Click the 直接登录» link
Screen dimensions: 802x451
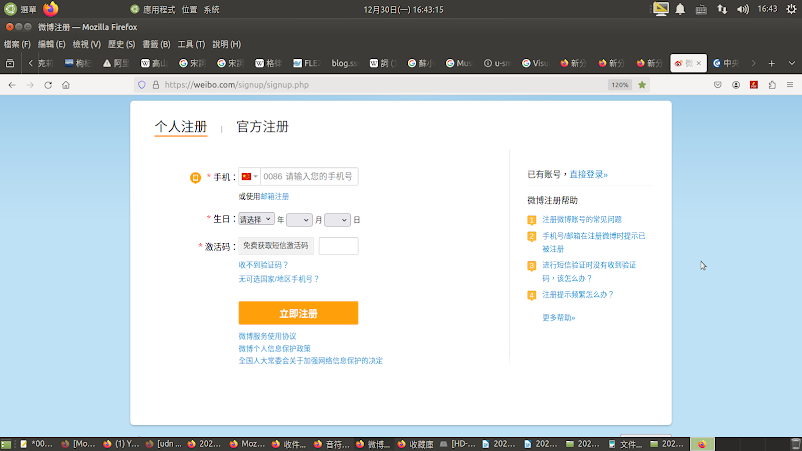point(589,174)
